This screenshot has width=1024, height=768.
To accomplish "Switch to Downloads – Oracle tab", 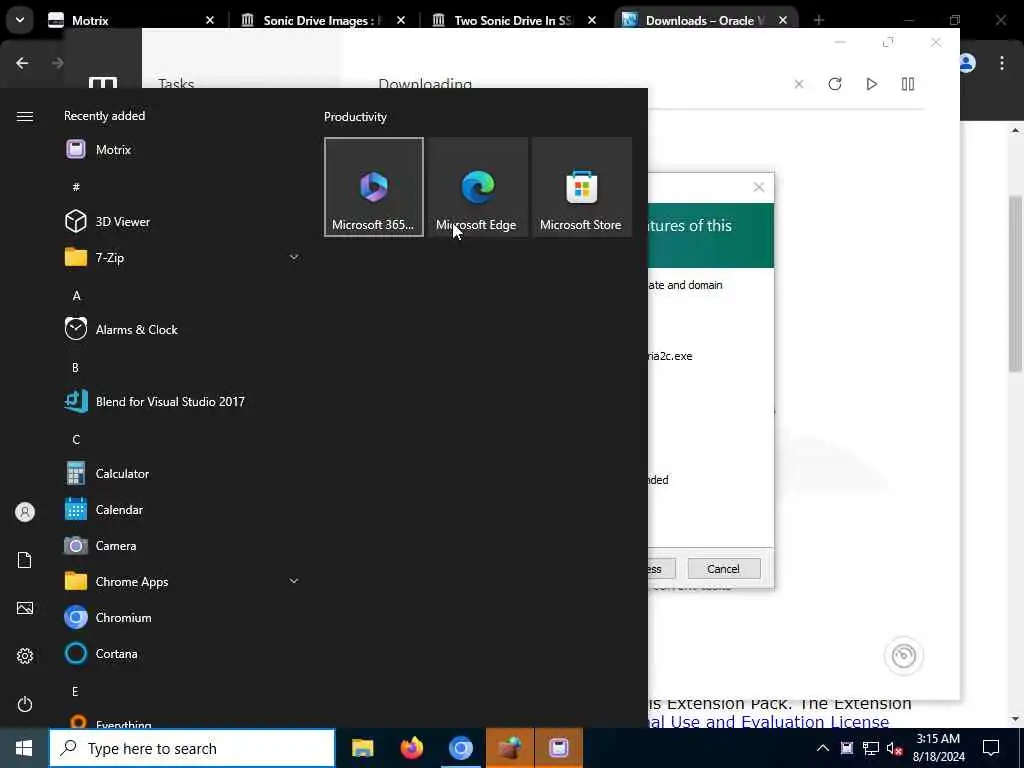I will pyautogui.click(x=707, y=20).
